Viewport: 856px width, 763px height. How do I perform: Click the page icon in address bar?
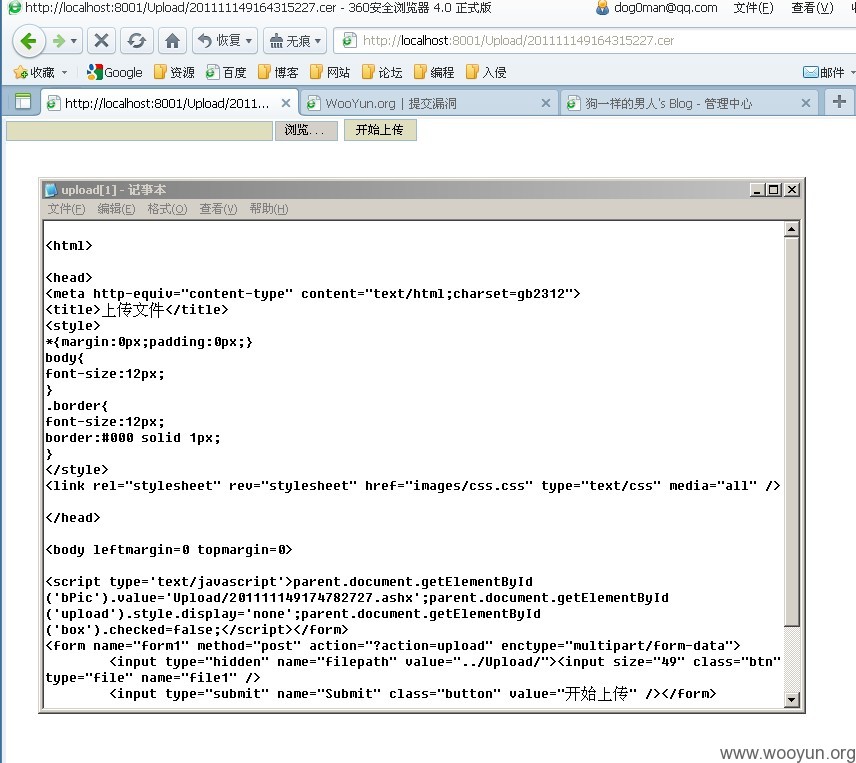348,40
